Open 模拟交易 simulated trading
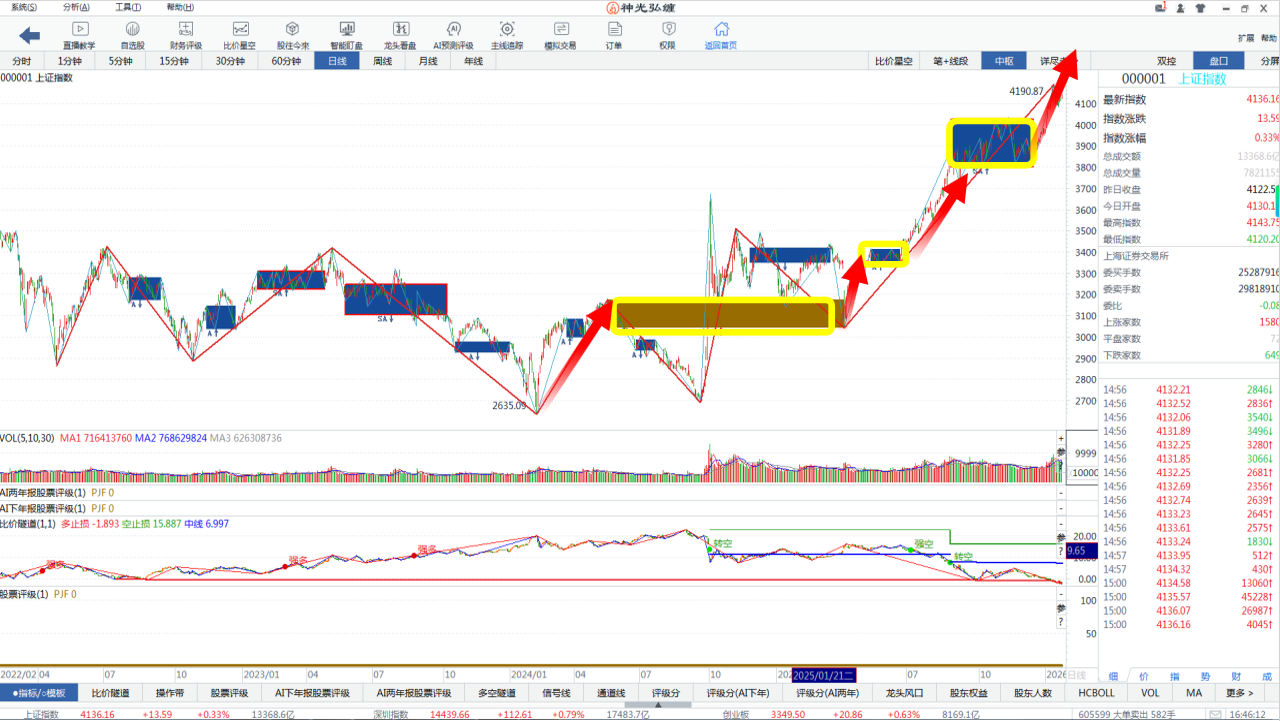1280x721 pixels. click(x=560, y=35)
